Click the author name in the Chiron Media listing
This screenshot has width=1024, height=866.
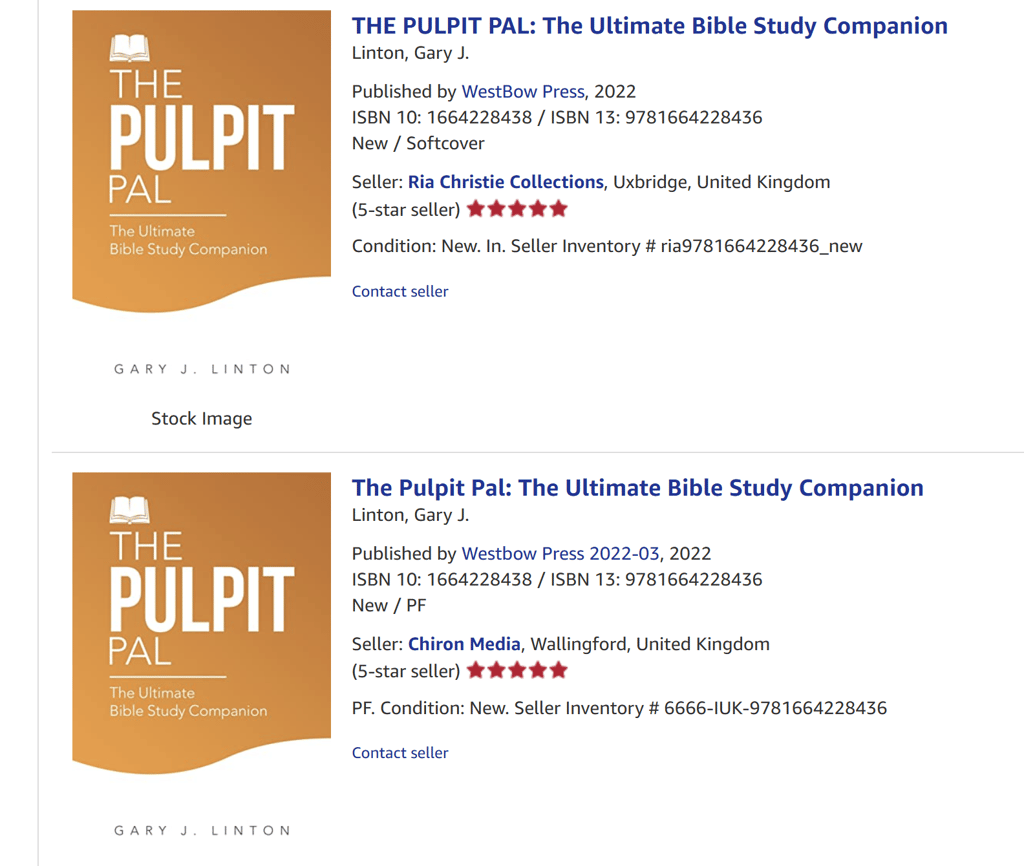point(410,515)
